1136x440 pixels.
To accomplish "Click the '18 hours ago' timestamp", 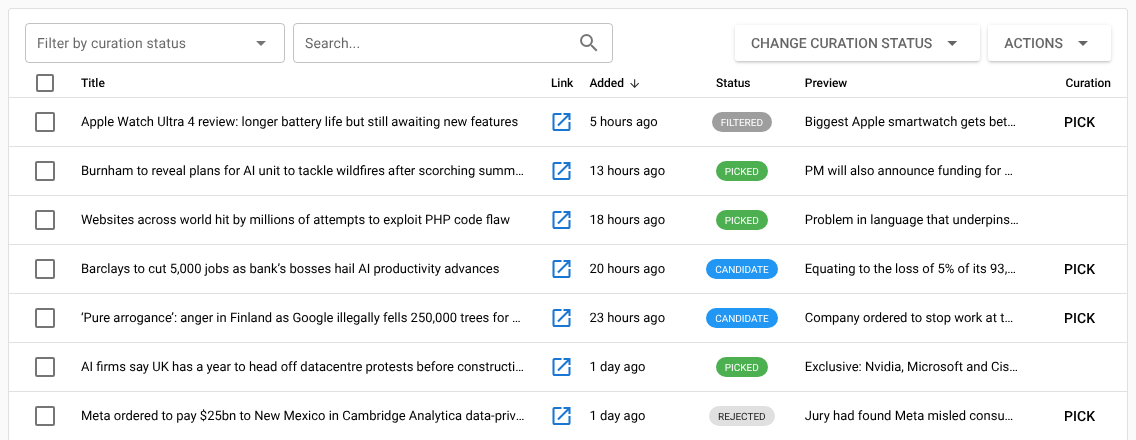I will pos(627,220).
